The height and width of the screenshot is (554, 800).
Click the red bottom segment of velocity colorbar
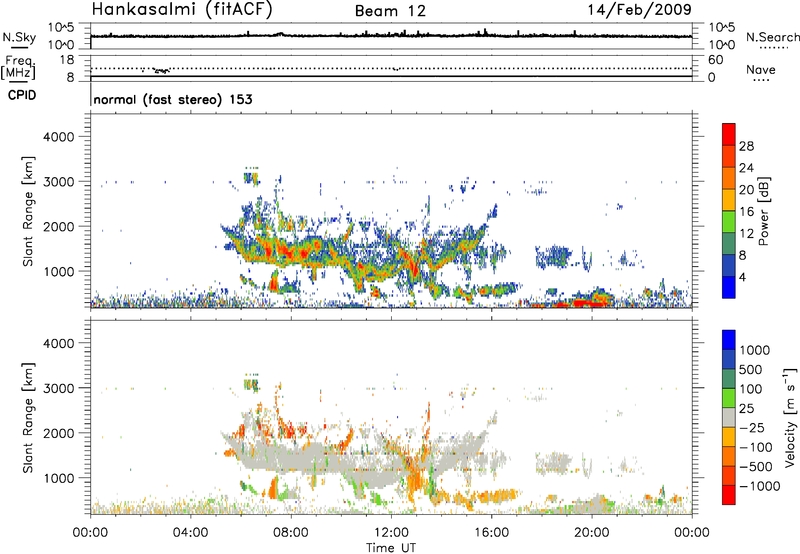(729, 495)
